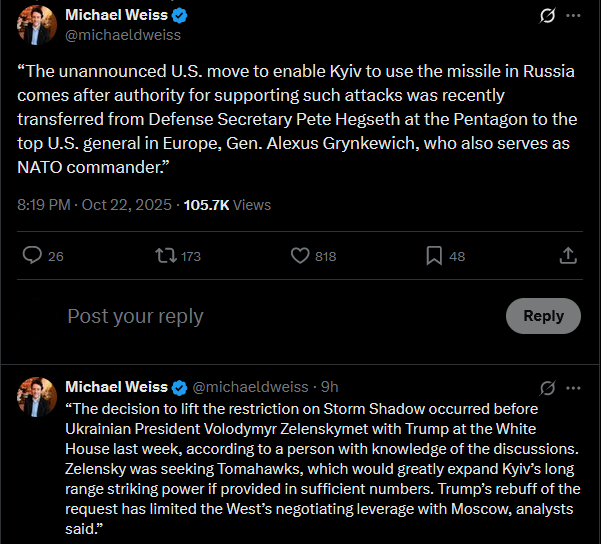The width and height of the screenshot is (601, 544).
Task: Open more options on the reply post
Action: coord(573,388)
